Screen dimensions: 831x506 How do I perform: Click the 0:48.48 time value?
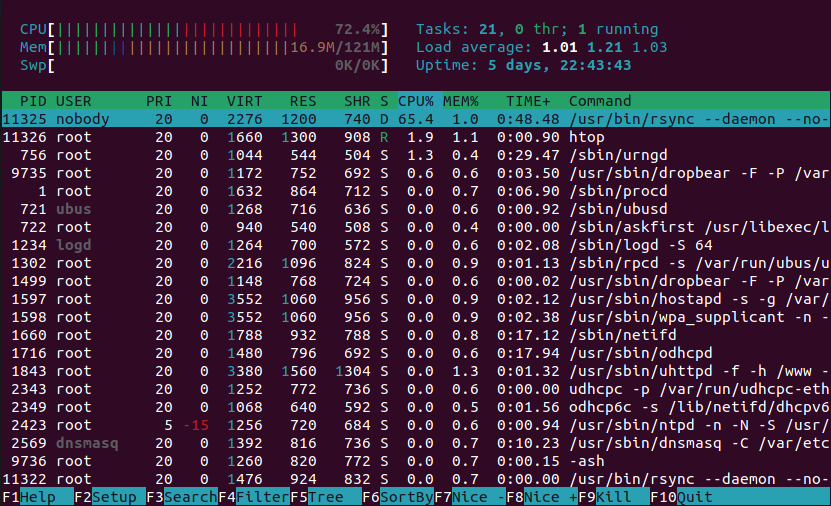pos(528,119)
